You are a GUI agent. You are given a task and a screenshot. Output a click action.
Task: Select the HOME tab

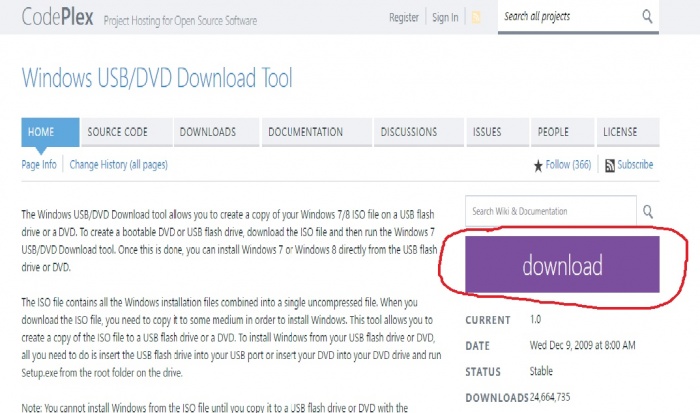pos(50,132)
